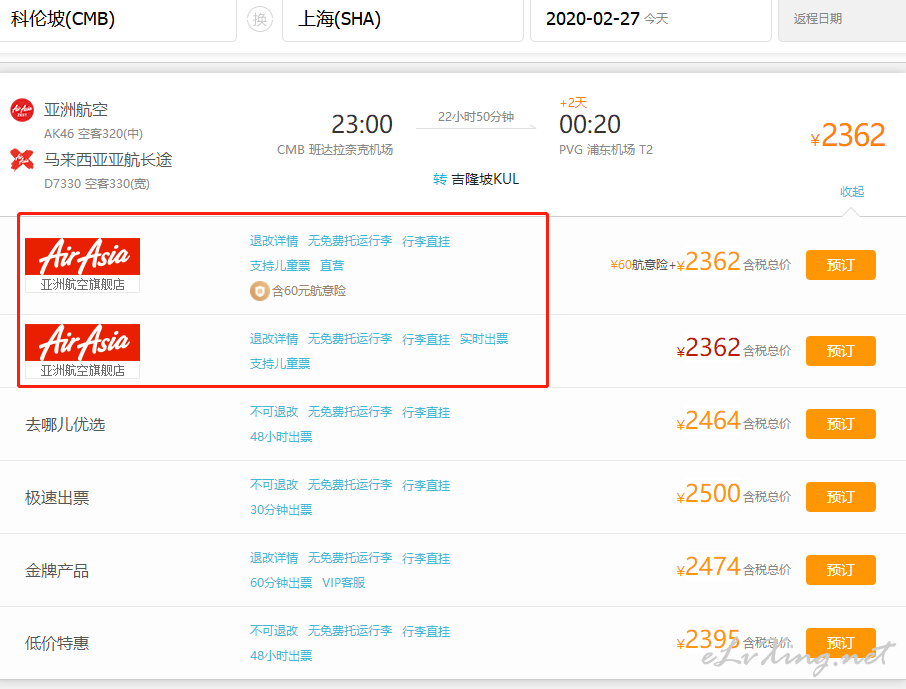Screen dimensions: 906x689
Task: Book the 极速出票 ¥2500 fare
Action: point(841,497)
